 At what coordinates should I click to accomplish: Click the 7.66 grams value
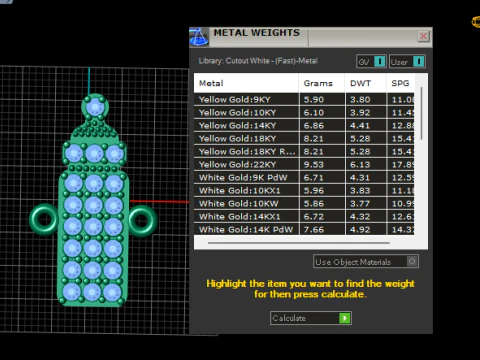(314, 230)
